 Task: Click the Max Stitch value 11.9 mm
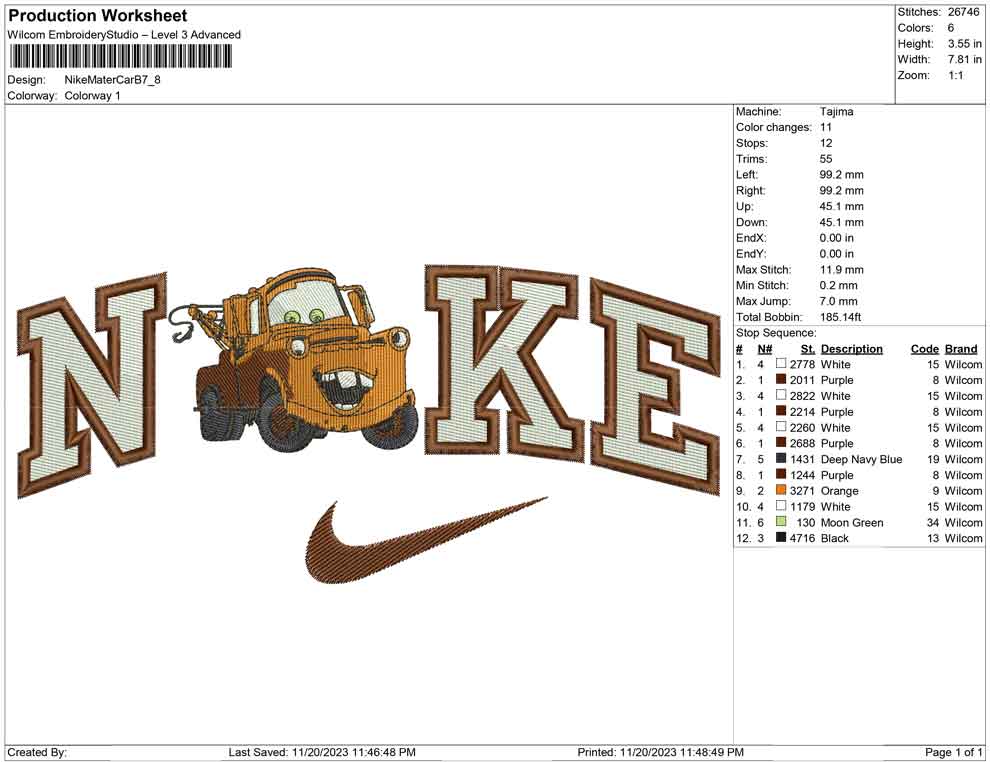(842, 270)
